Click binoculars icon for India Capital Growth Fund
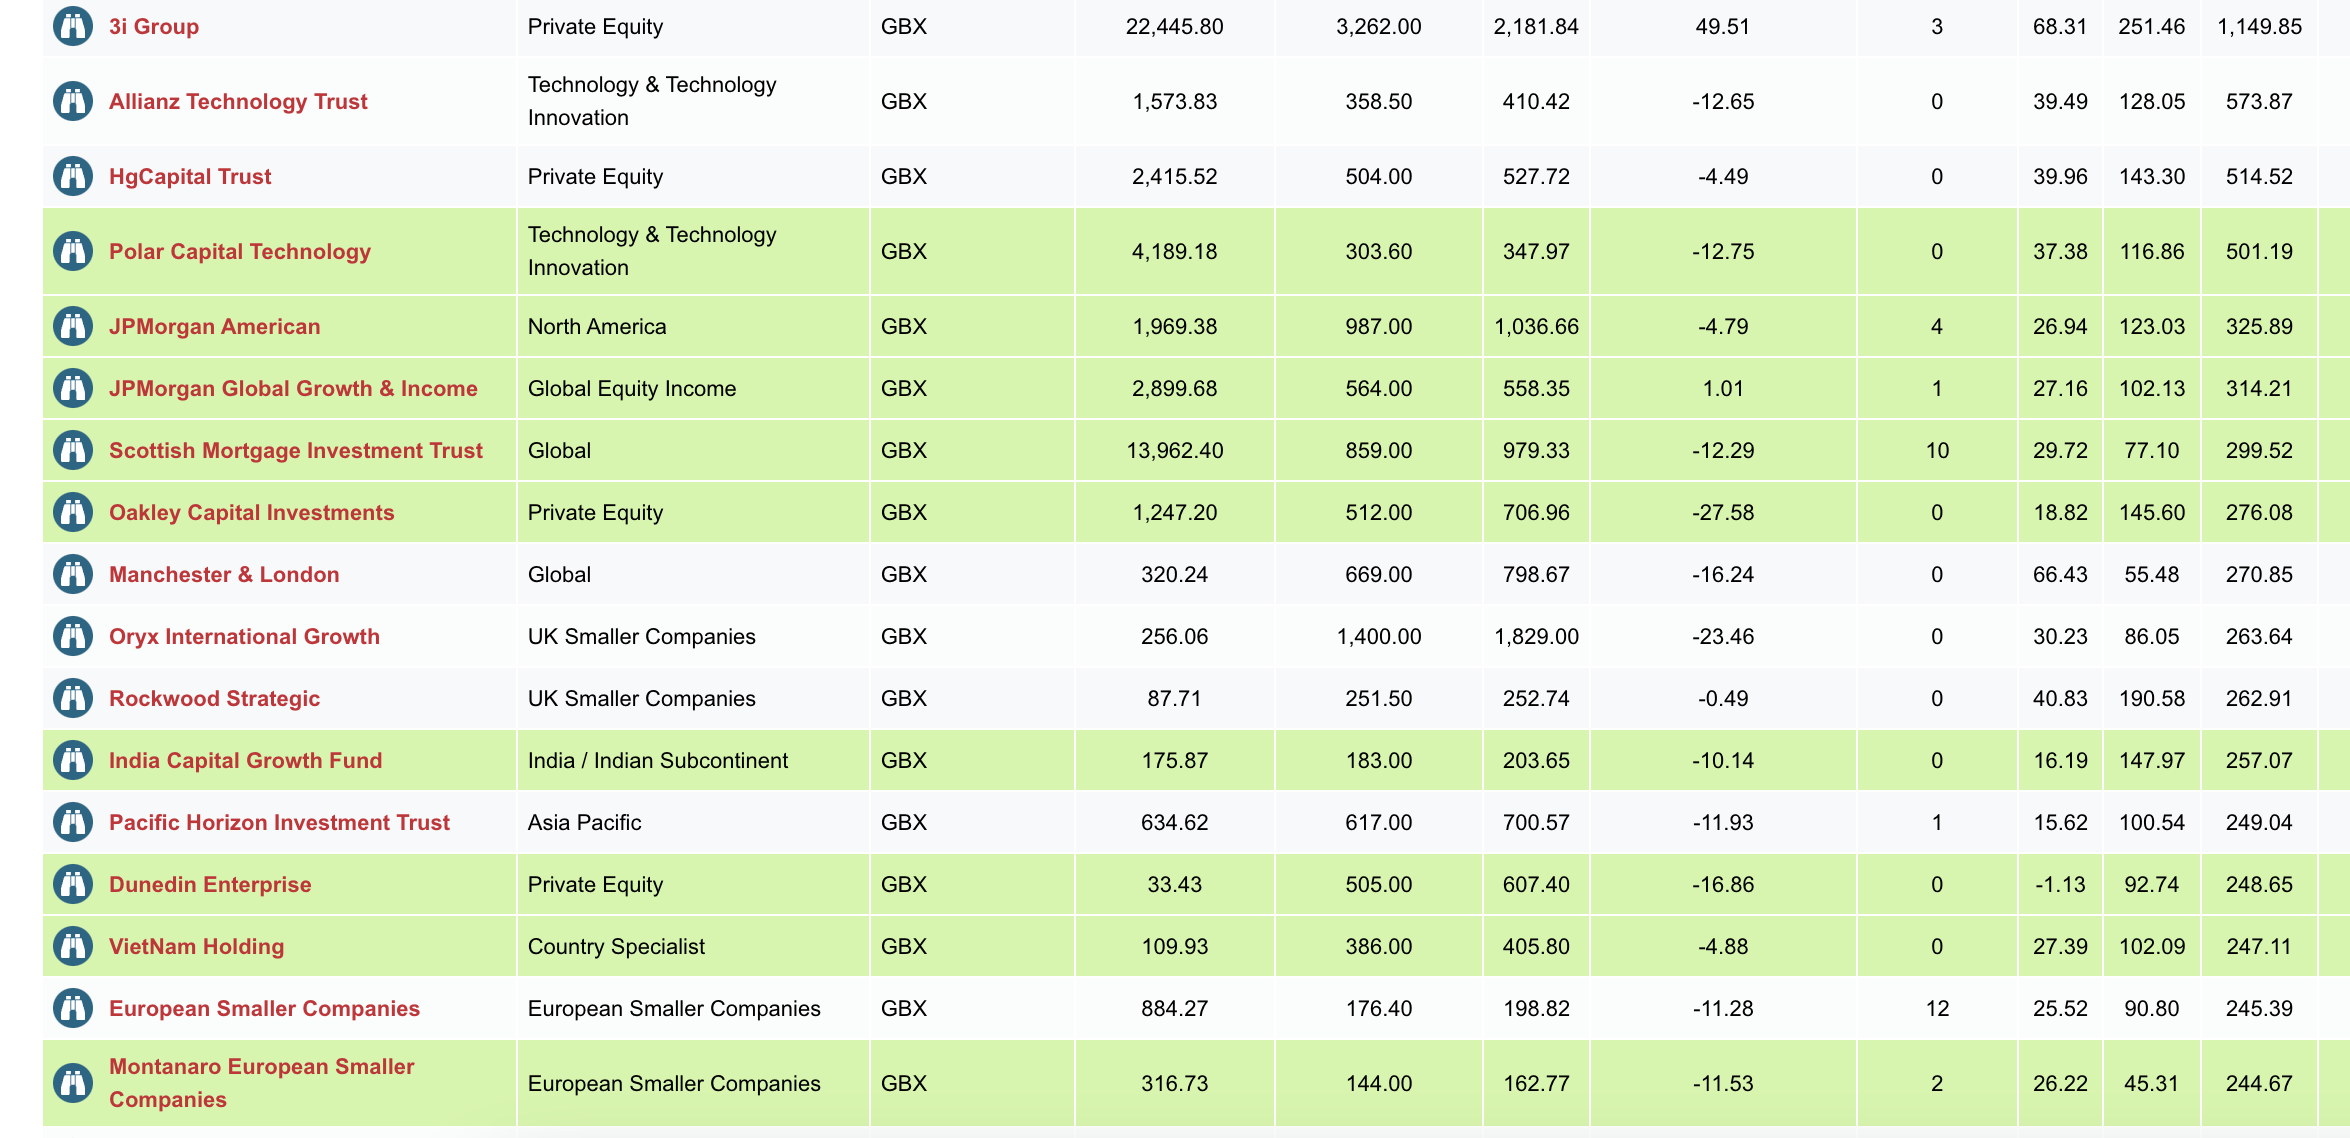The image size is (2350, 1138). [x=73, y=760]
